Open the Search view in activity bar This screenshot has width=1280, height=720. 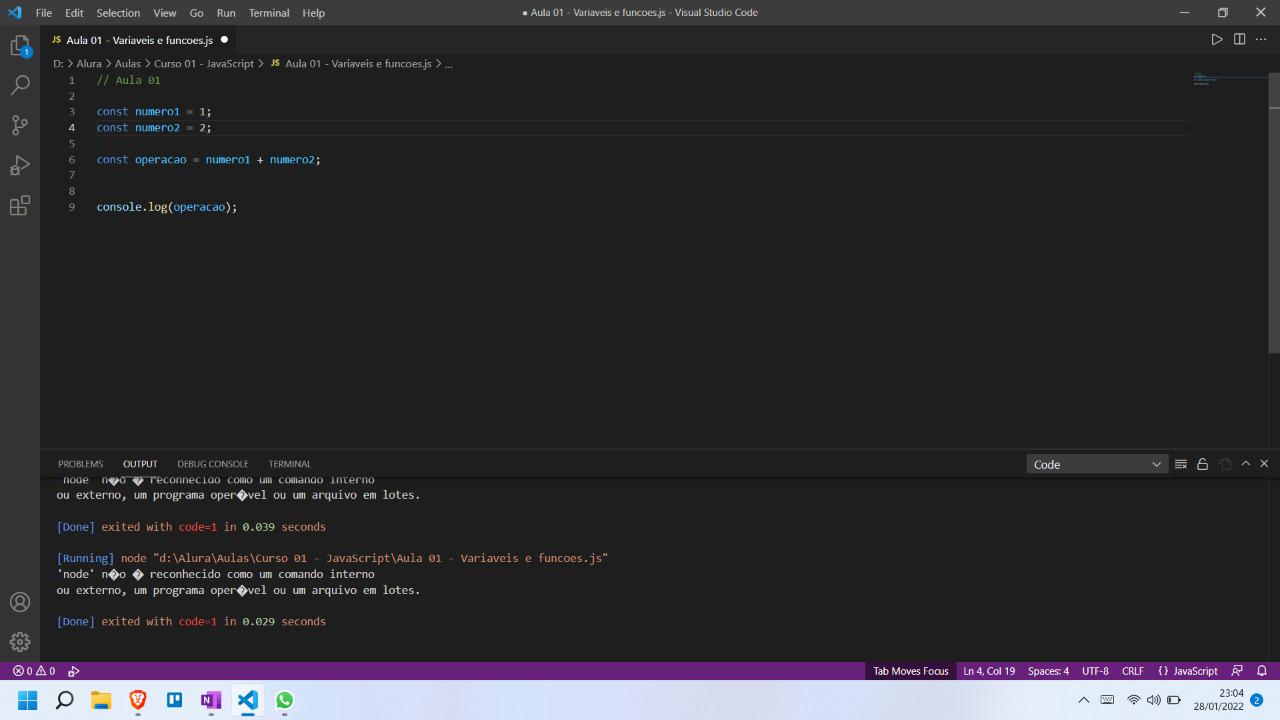point(20,86)
